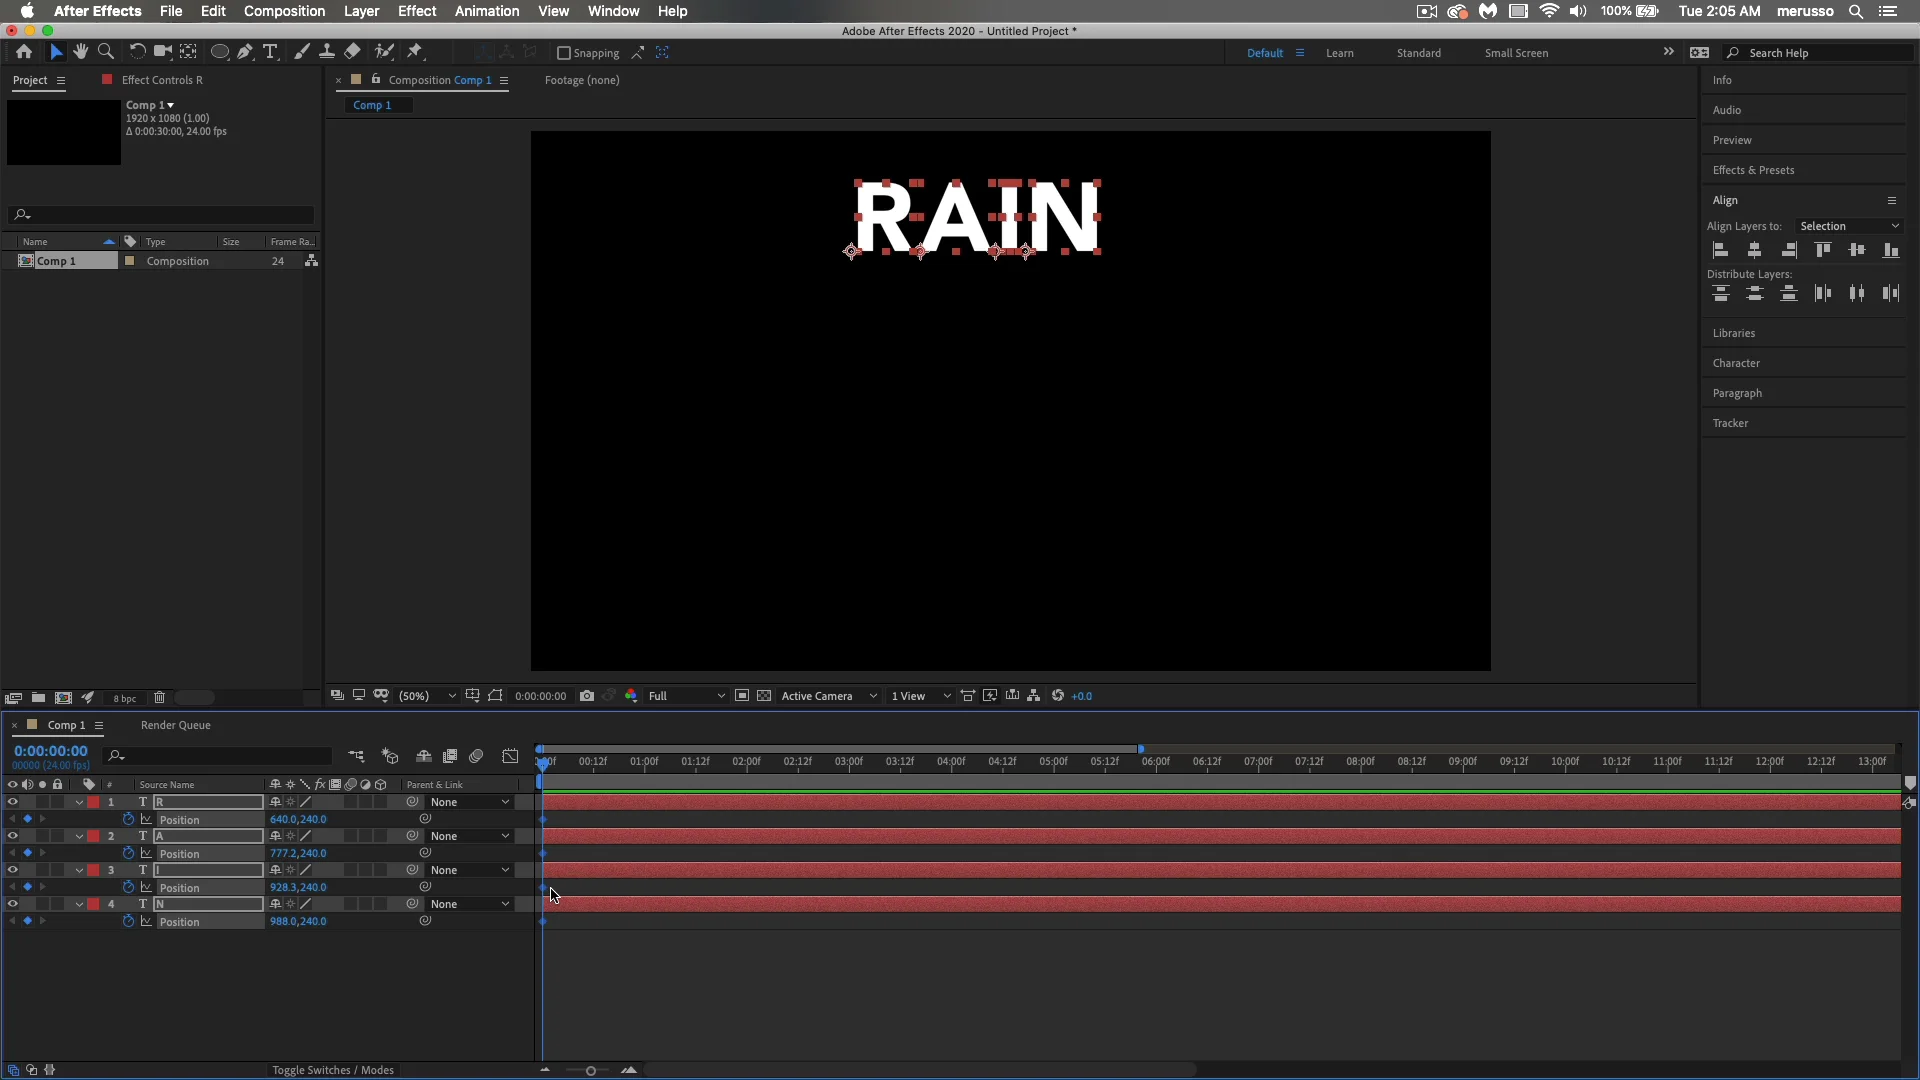1920x1080 pixels.
Task: Expand the Character panel
Action: pos(1736,363)
